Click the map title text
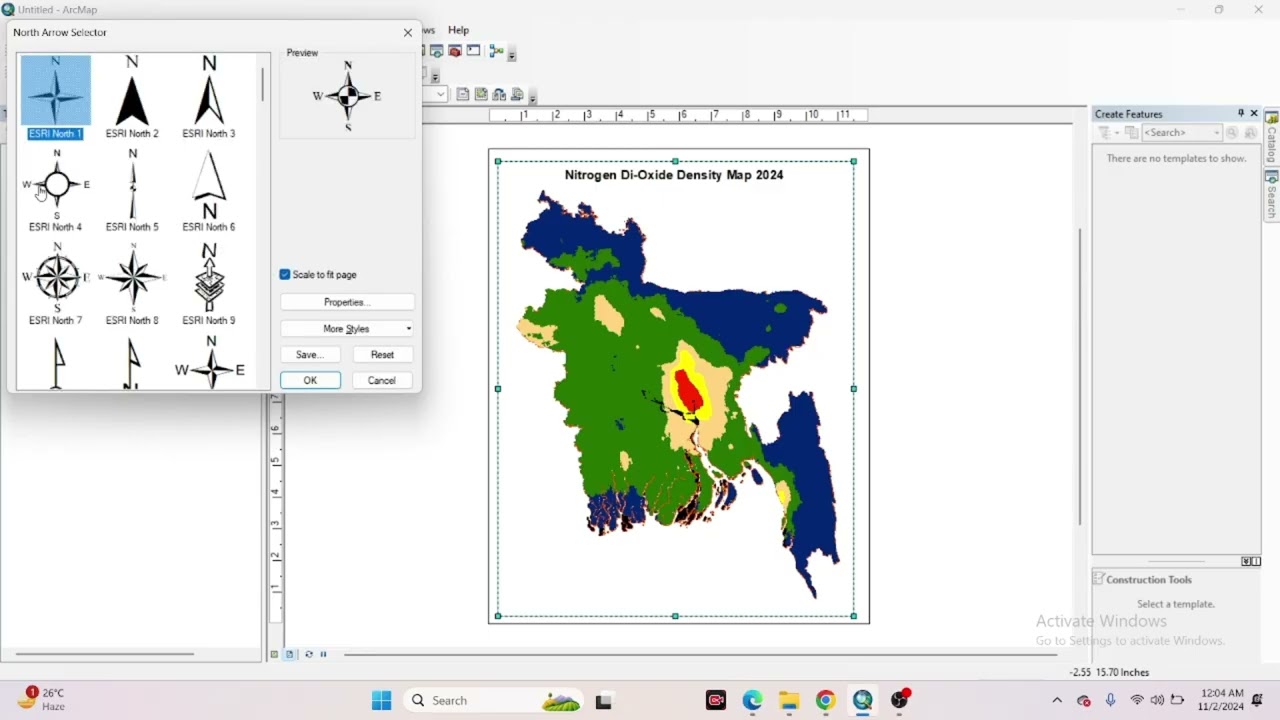The height and width of the screenshot is (720, 1280). click(x=674, y=175)
